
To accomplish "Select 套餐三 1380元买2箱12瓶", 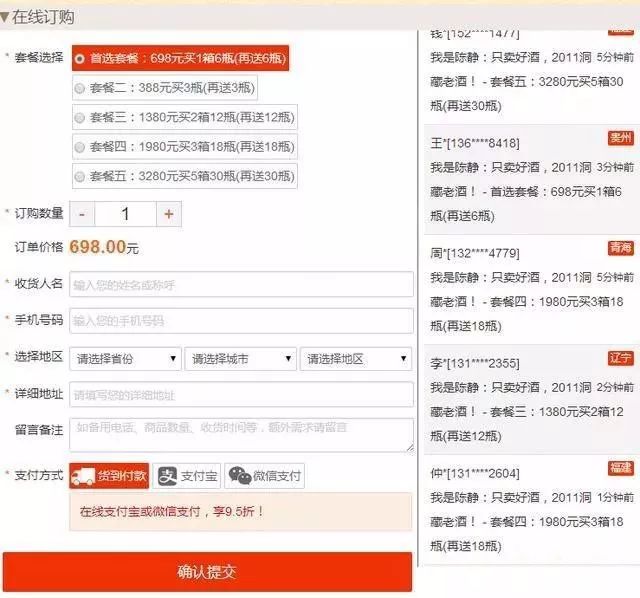I will pyautogui.click(x=80, y=117).
